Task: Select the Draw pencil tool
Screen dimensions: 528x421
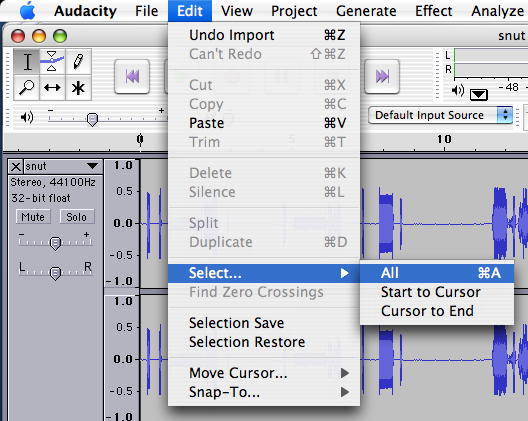Action: point(78,62)
